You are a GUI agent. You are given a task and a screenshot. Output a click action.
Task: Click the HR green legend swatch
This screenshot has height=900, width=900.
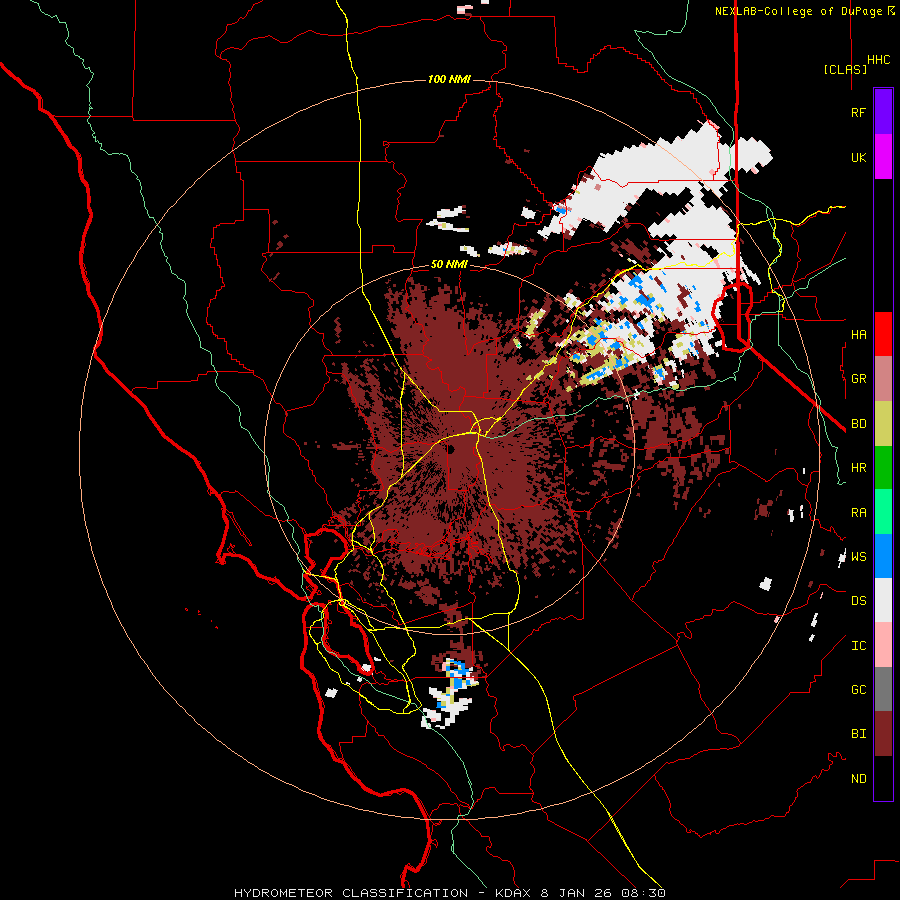[883, 467]
